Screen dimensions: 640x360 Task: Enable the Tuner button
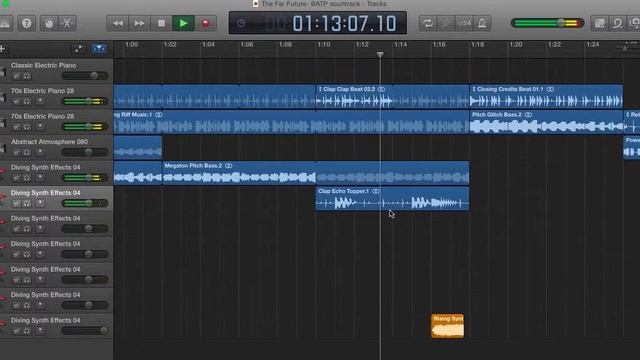pyautogui.click(x=446, y=23)
